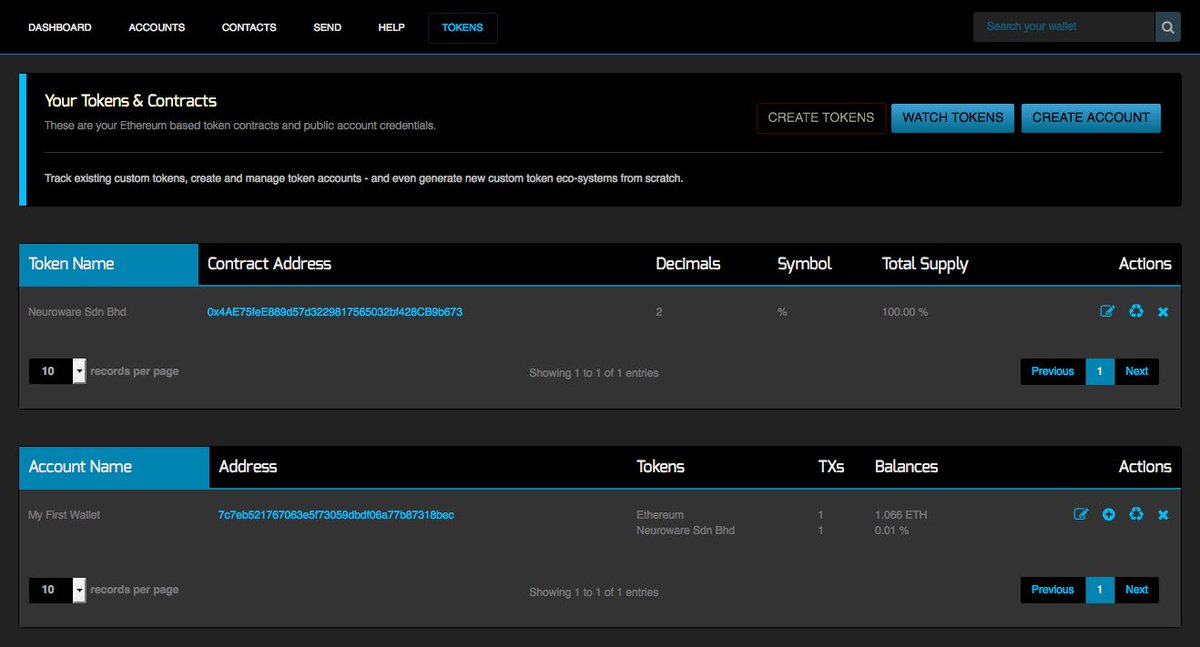This screenshot has height=647, width=1200.
Task: Open the Neuroware contract address link
Action: [x=335, y=312]
